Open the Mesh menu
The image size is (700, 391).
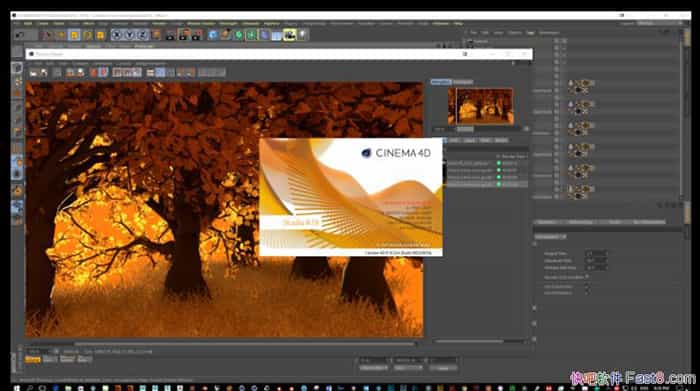click(88, 23)
